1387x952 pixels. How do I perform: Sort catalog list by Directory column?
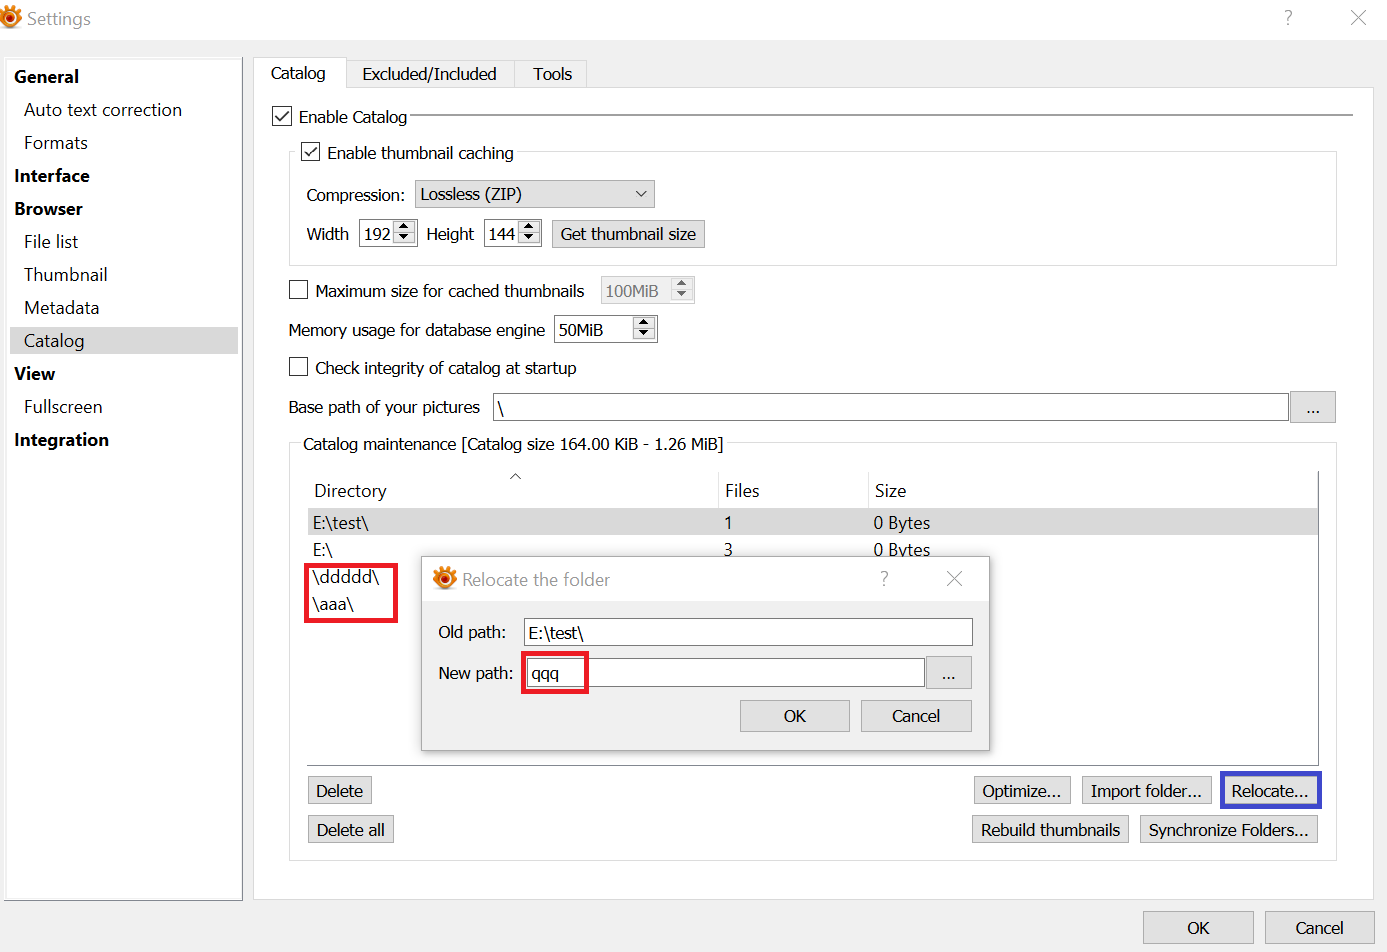[513, 491]
